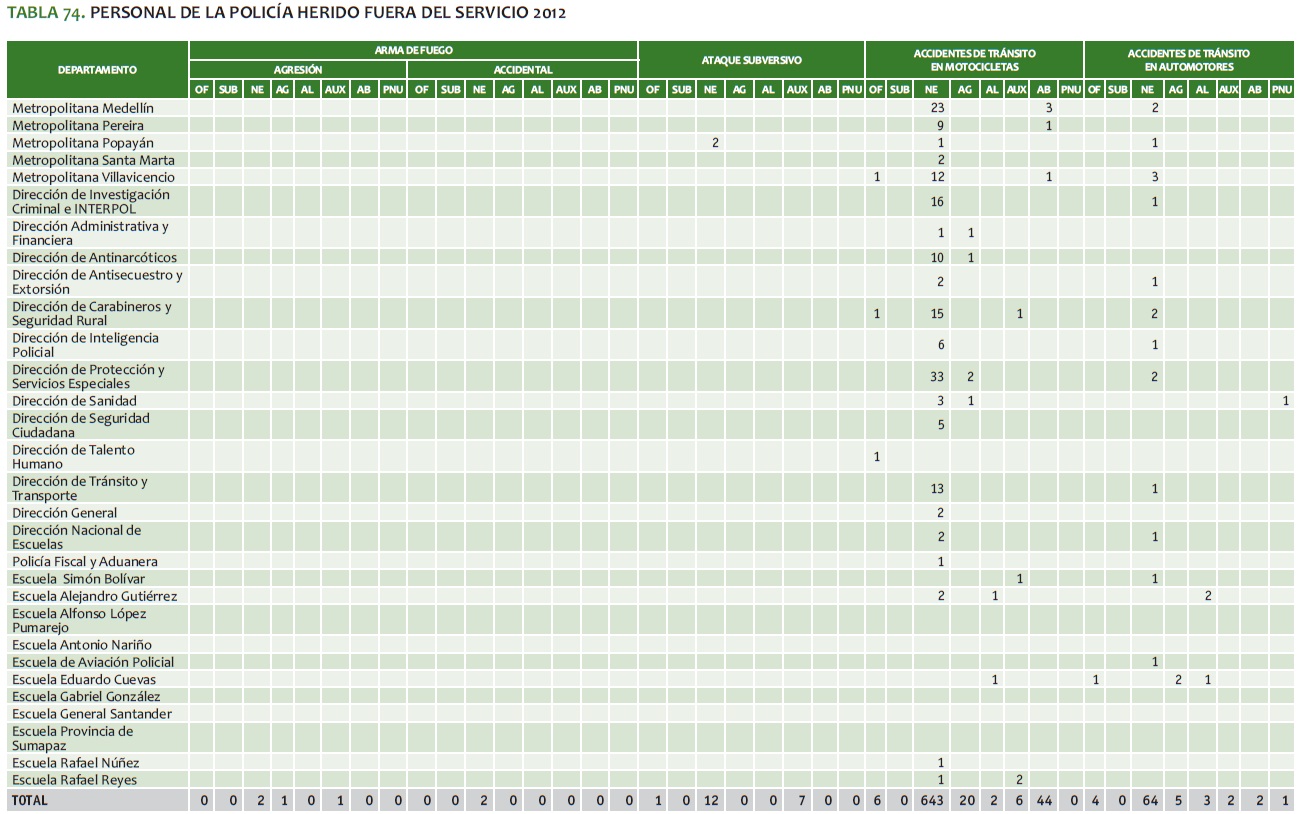Screen dimensions: 1299x814
Task: Select the ACCIDENTAL subheader
Action: point(522,70)
